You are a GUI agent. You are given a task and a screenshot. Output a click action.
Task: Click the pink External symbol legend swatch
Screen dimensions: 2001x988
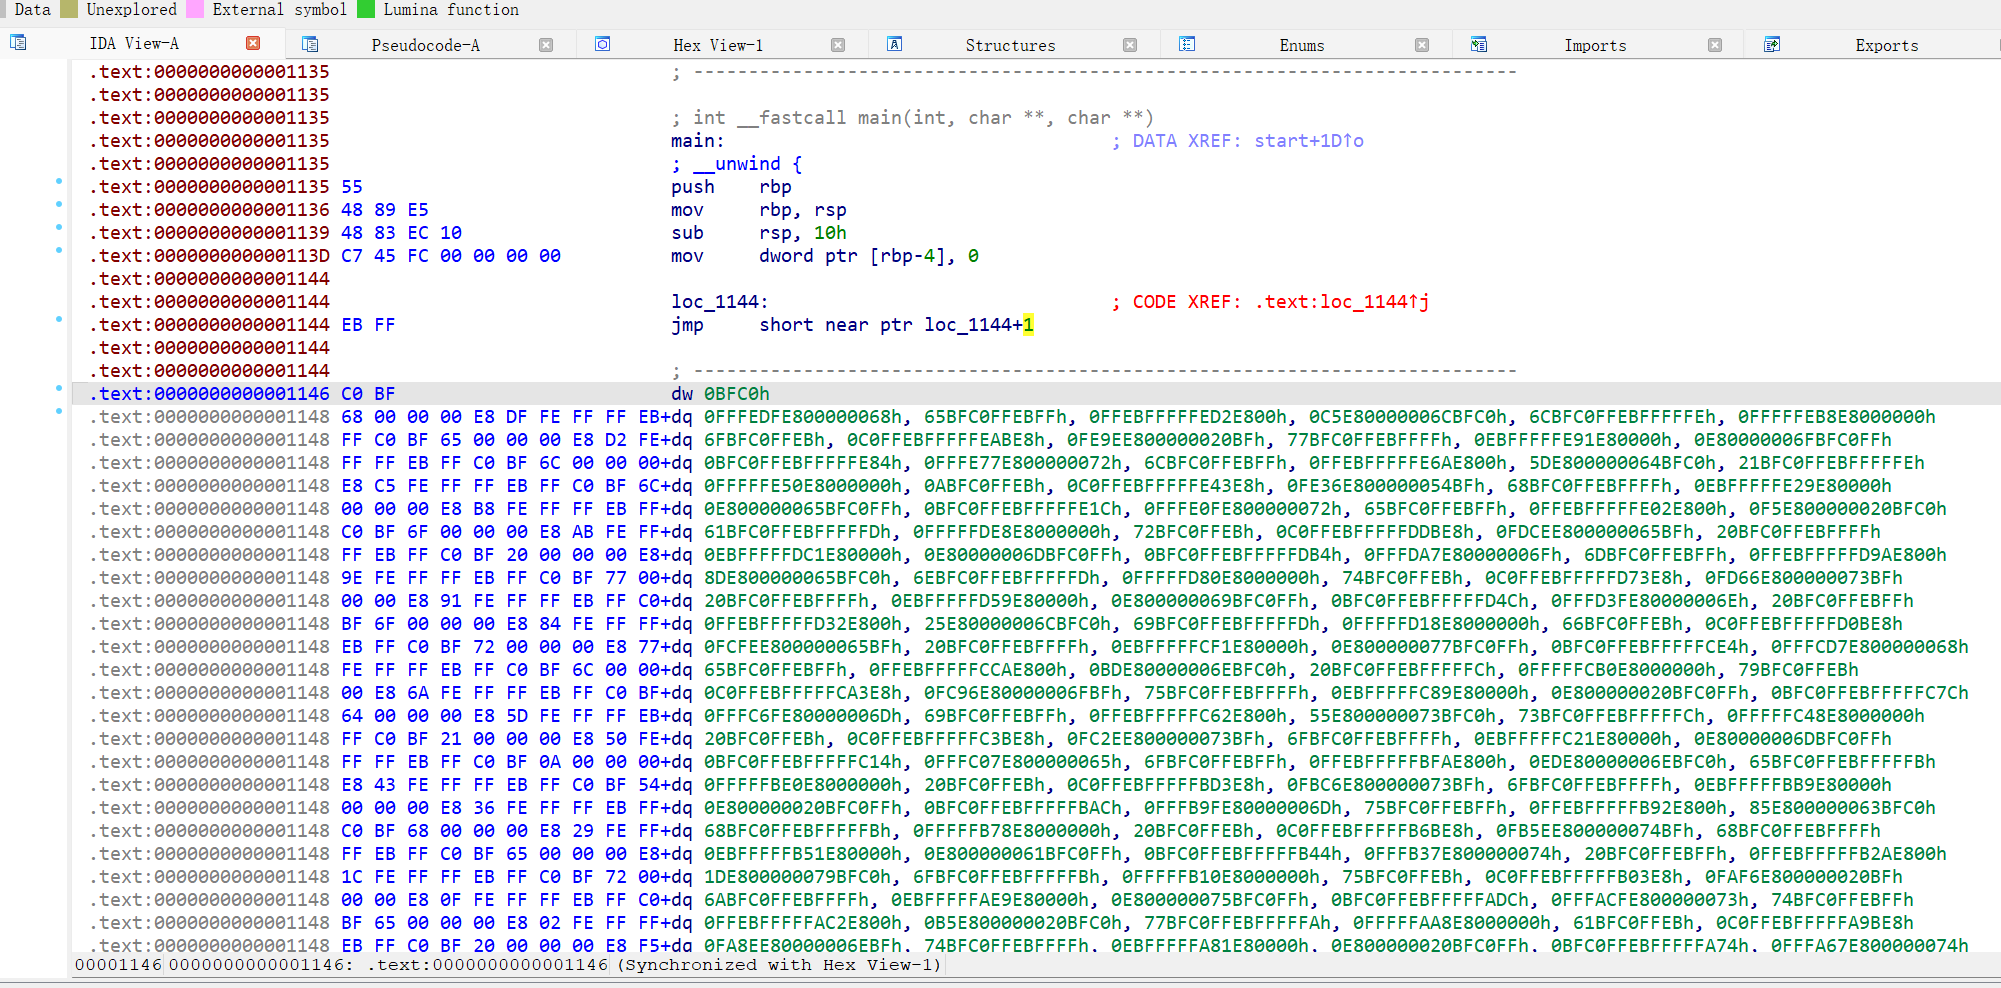pyautogui.click(x=195, y=9)
